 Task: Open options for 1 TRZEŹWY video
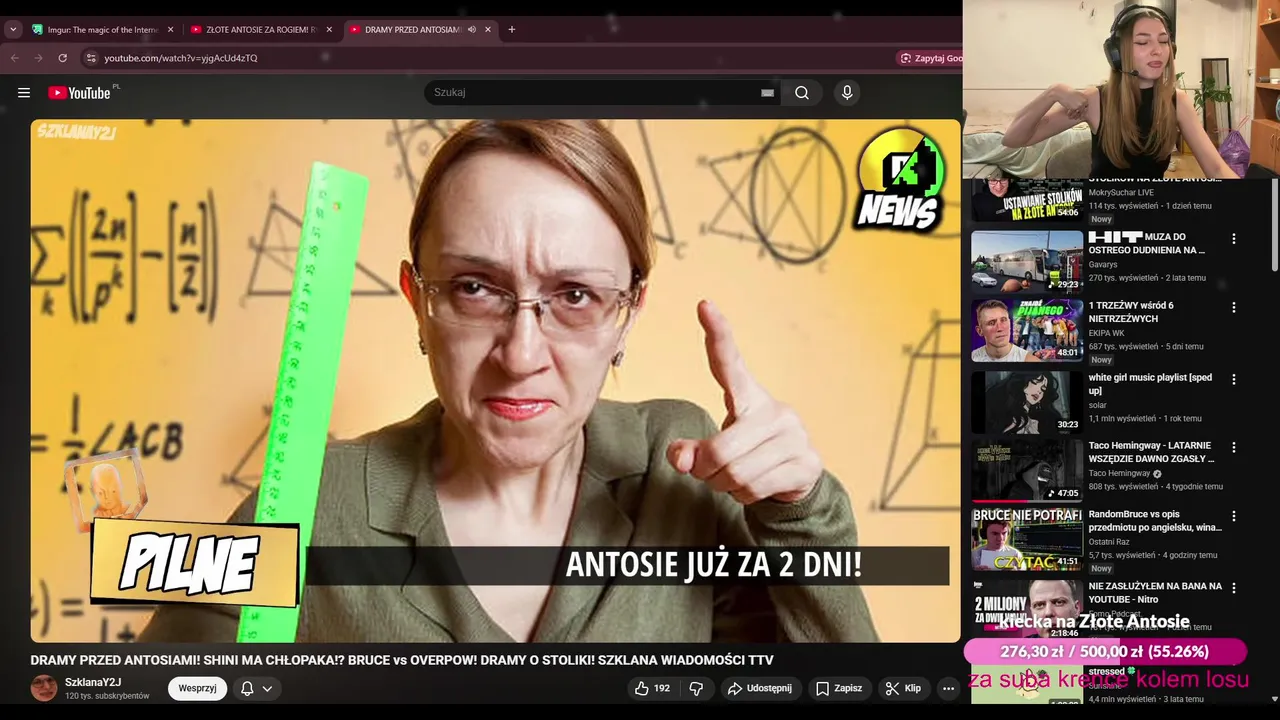(x=1233, y=307)
